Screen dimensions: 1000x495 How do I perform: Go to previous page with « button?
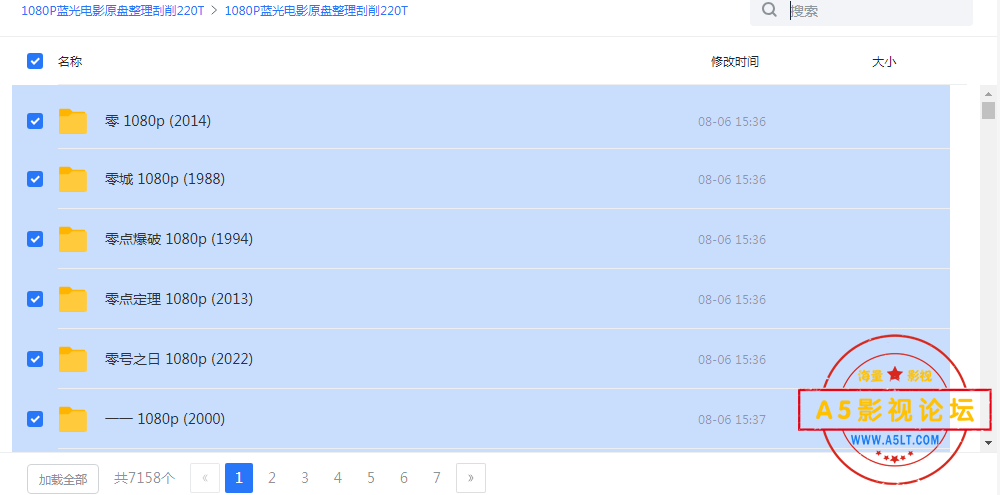205,478
